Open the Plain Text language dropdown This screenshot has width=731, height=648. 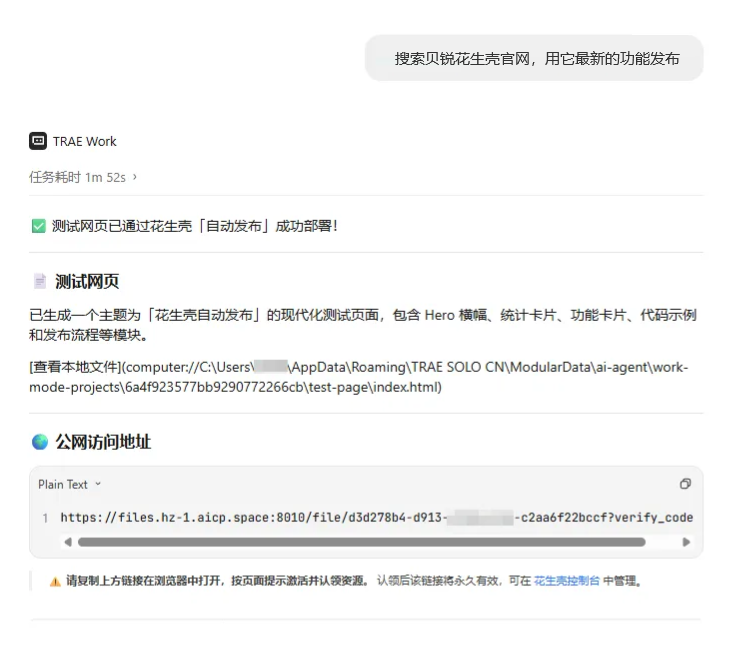(69, 484)
